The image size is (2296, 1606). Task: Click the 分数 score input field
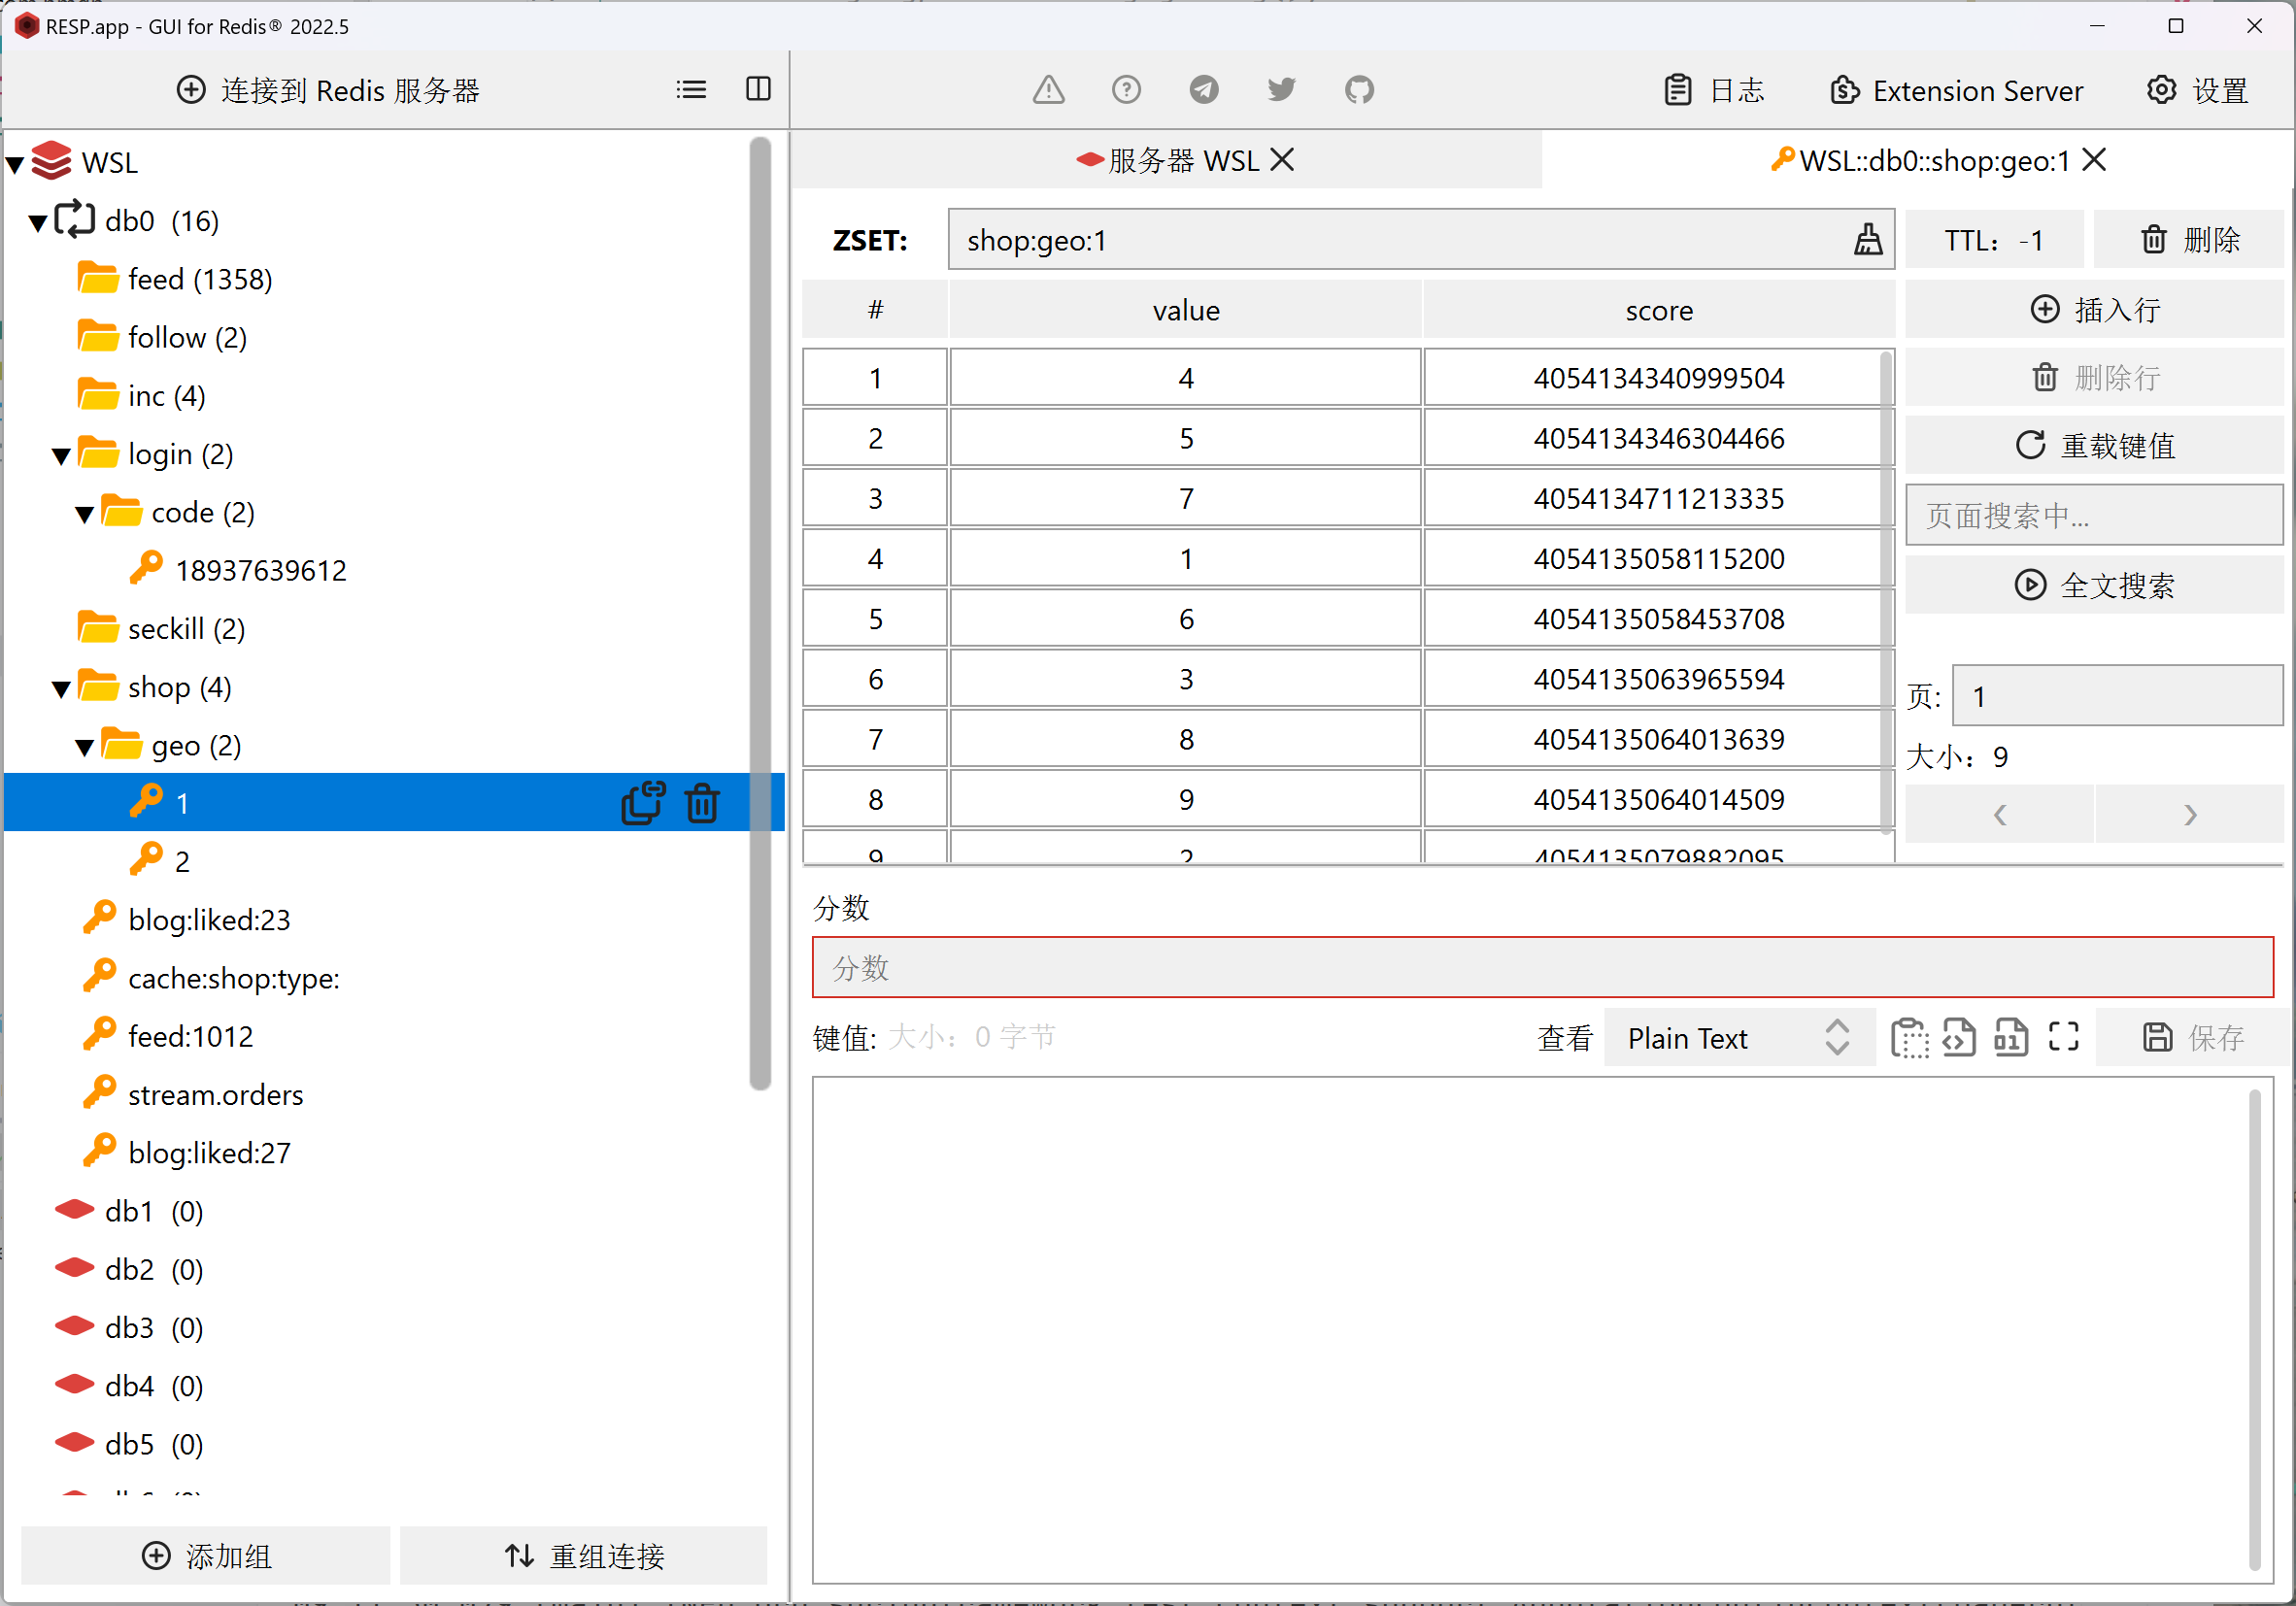tap(1542, 967)
